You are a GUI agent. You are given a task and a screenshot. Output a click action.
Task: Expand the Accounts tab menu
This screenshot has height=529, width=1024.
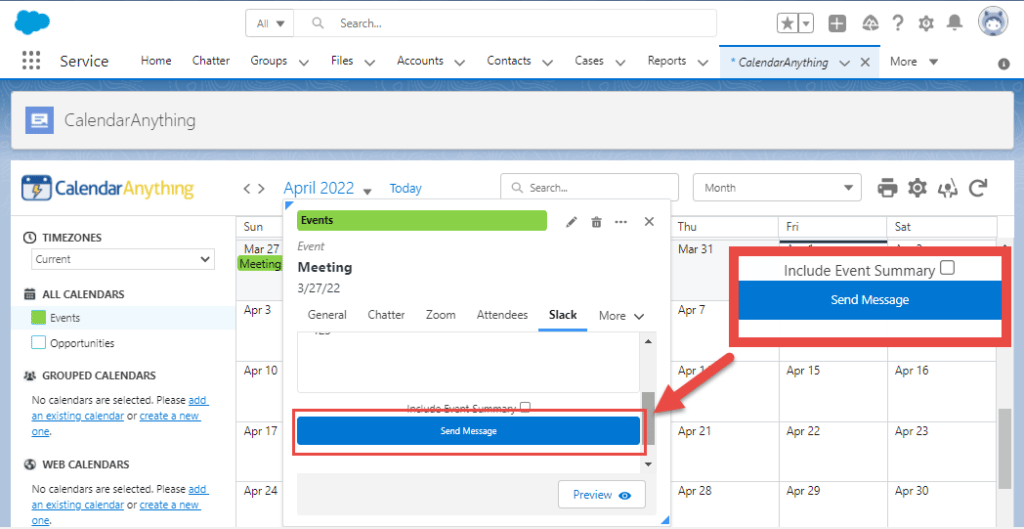459,62
